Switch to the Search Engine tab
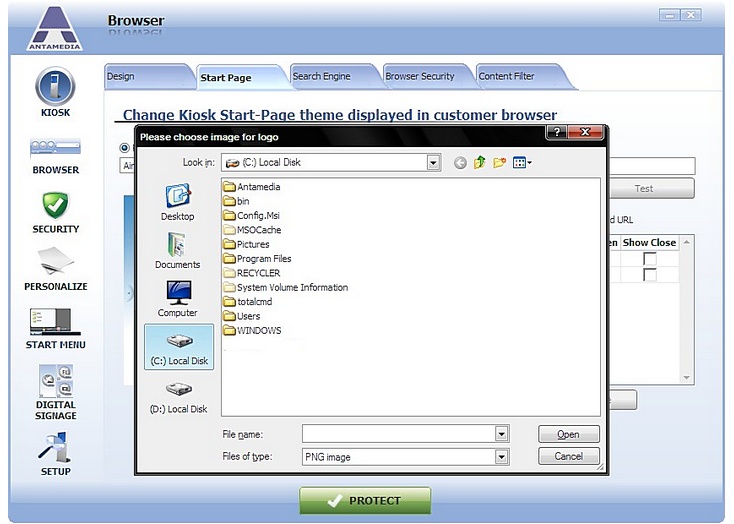734x524 pixels. [321, 76]
